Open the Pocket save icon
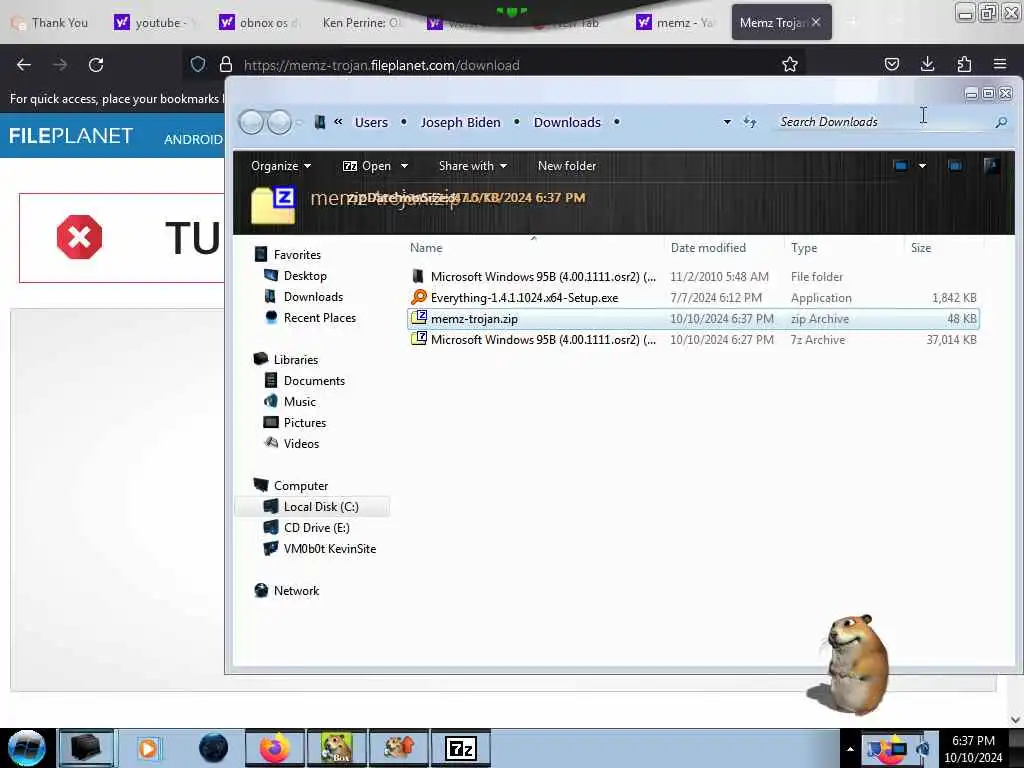 [891, 64]
